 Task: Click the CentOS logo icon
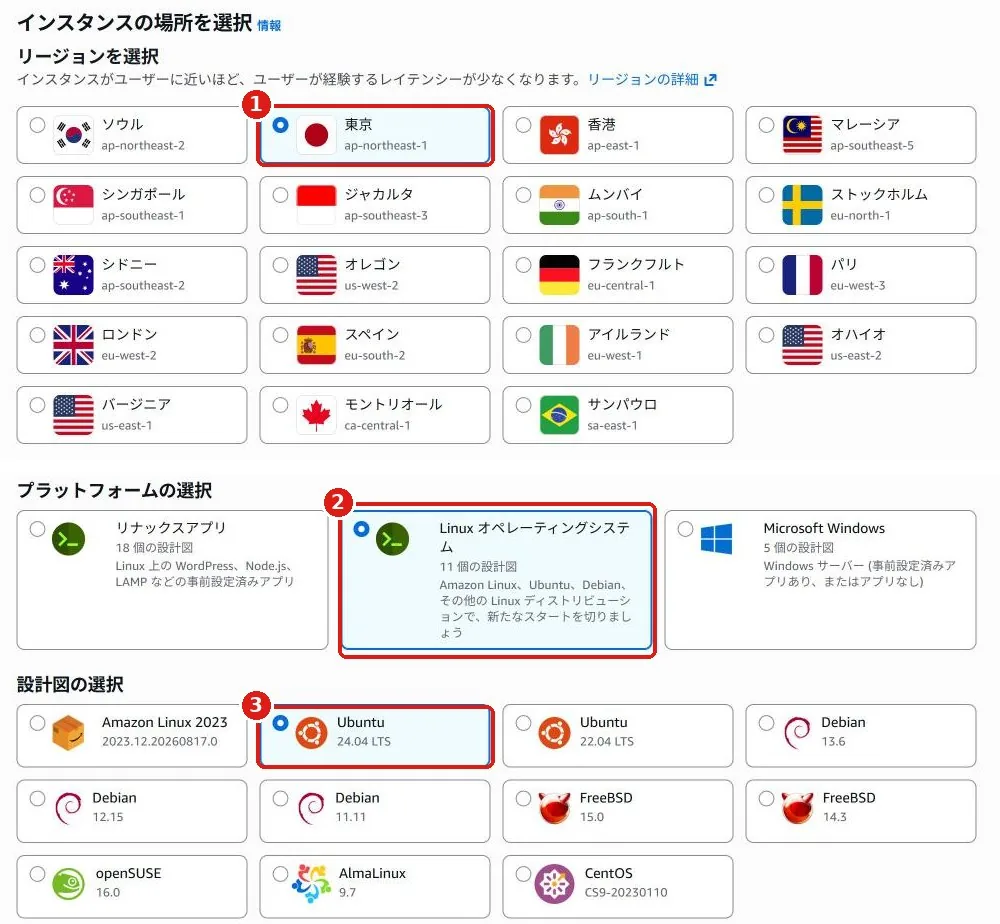coord(554,884)
